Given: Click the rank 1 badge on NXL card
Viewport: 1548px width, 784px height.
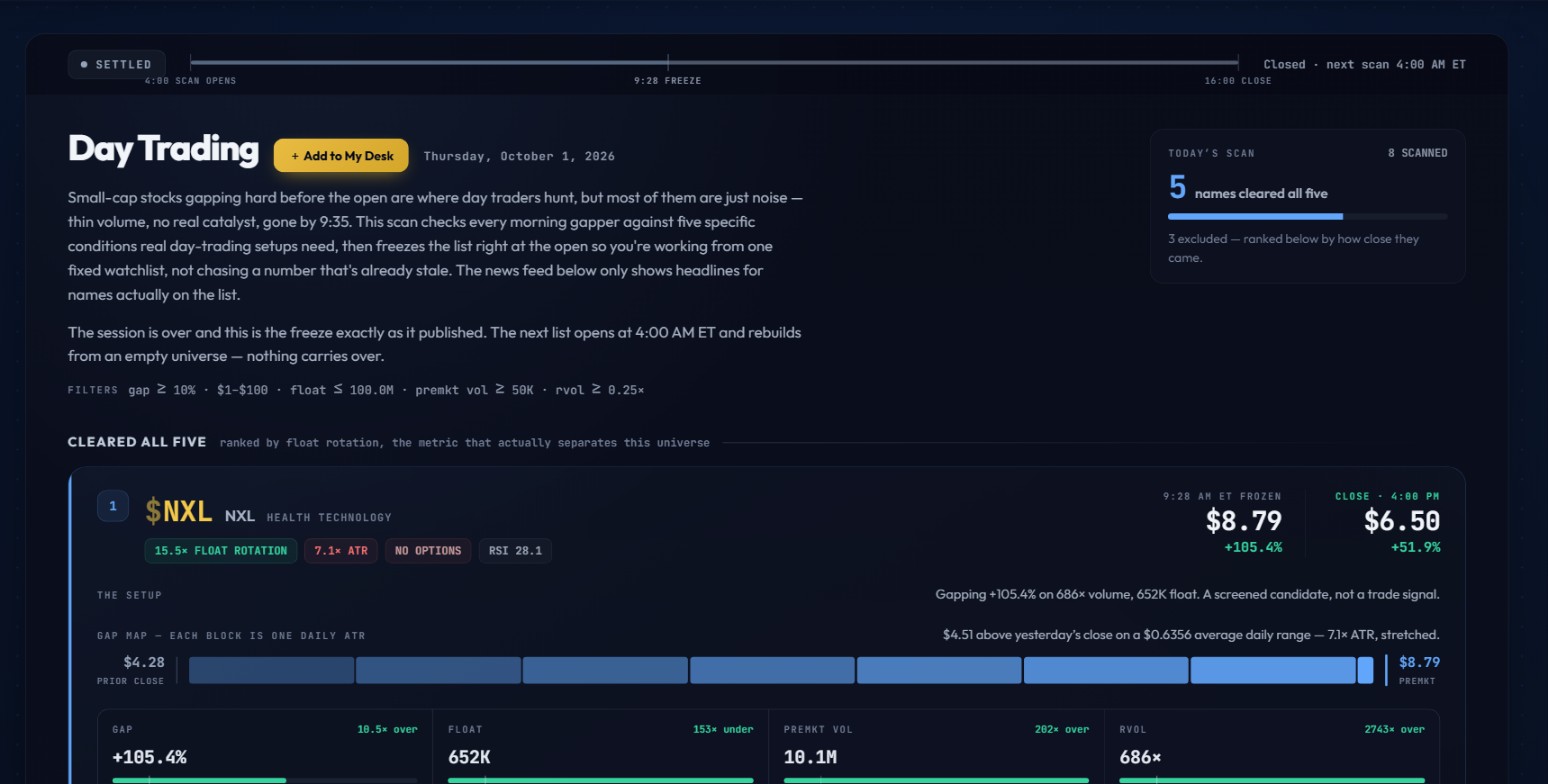Looking at the screenshot, I should pos(113,506).
